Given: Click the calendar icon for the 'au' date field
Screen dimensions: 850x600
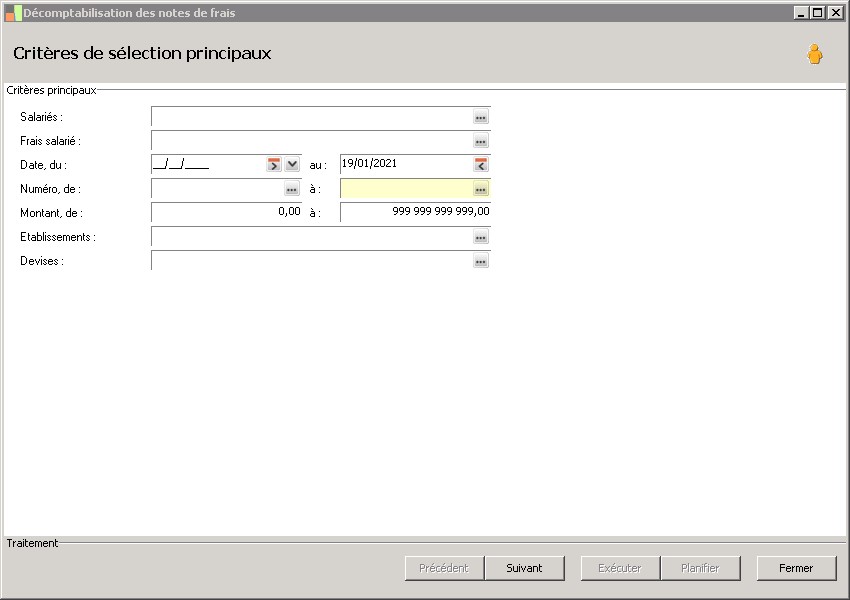Looking at the screenshot, I should click(x=481, y=164).
